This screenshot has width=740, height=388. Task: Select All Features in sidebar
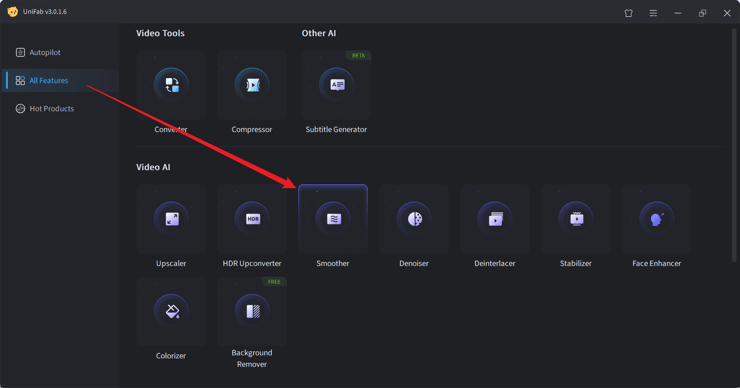point(60,80)
